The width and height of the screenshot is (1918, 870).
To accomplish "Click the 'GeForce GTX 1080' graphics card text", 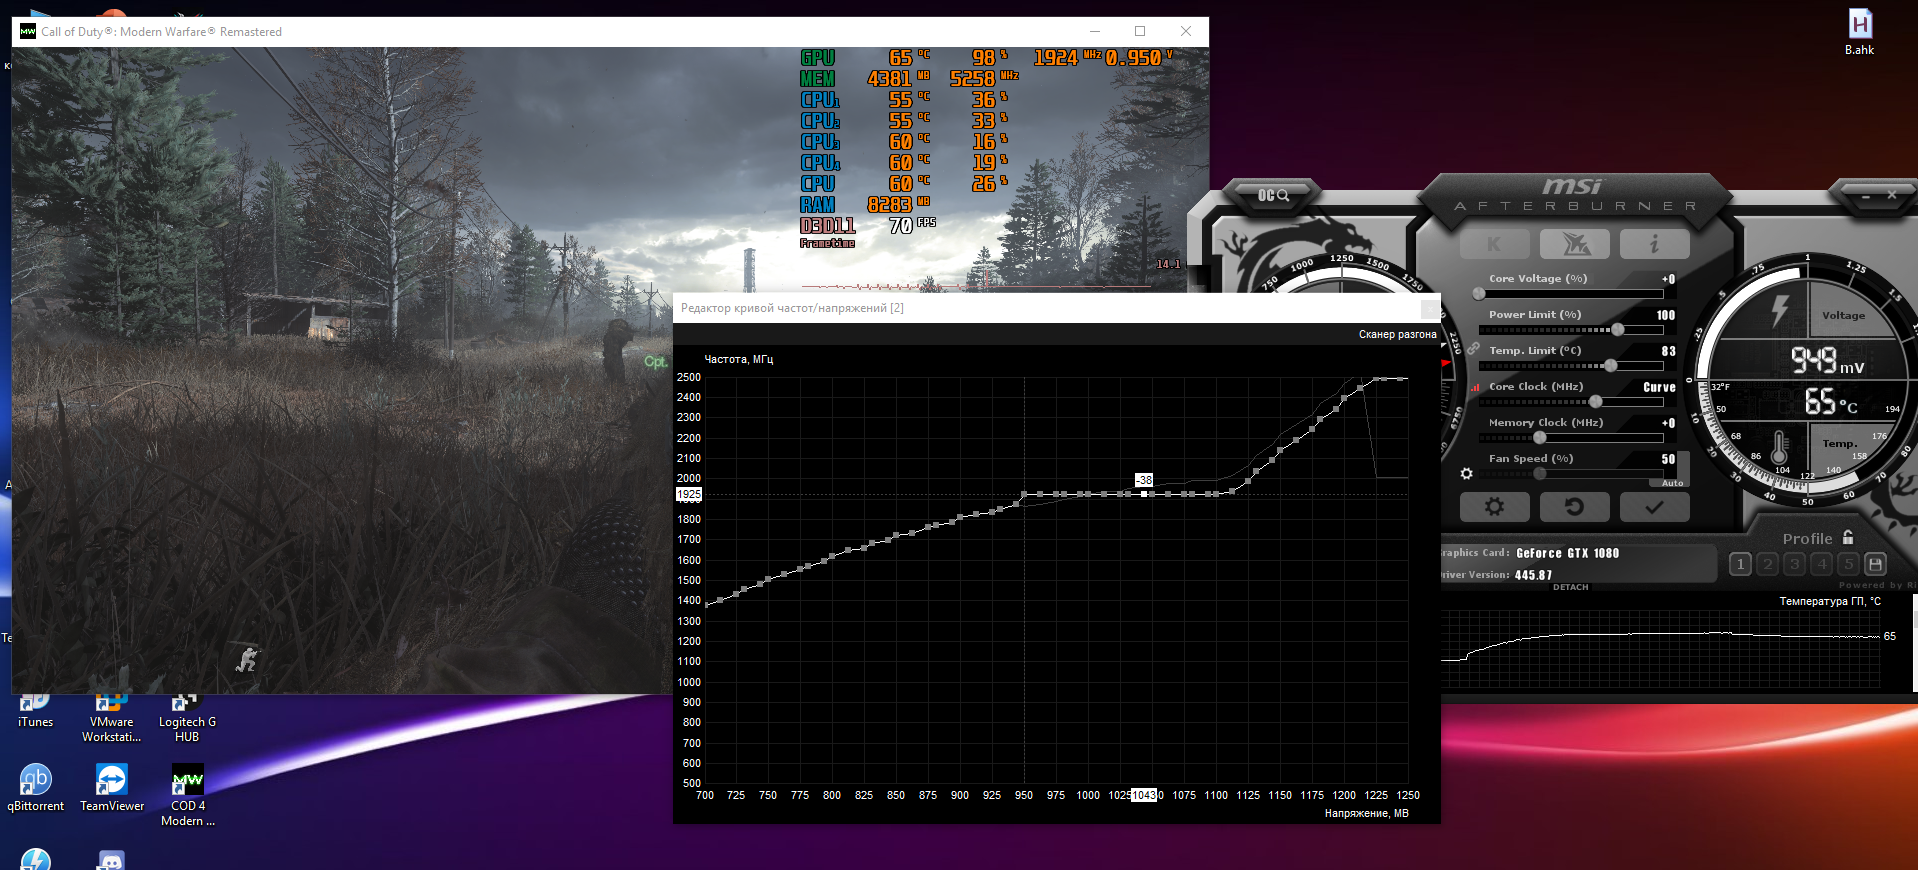I will click(x=1567, y=553).
